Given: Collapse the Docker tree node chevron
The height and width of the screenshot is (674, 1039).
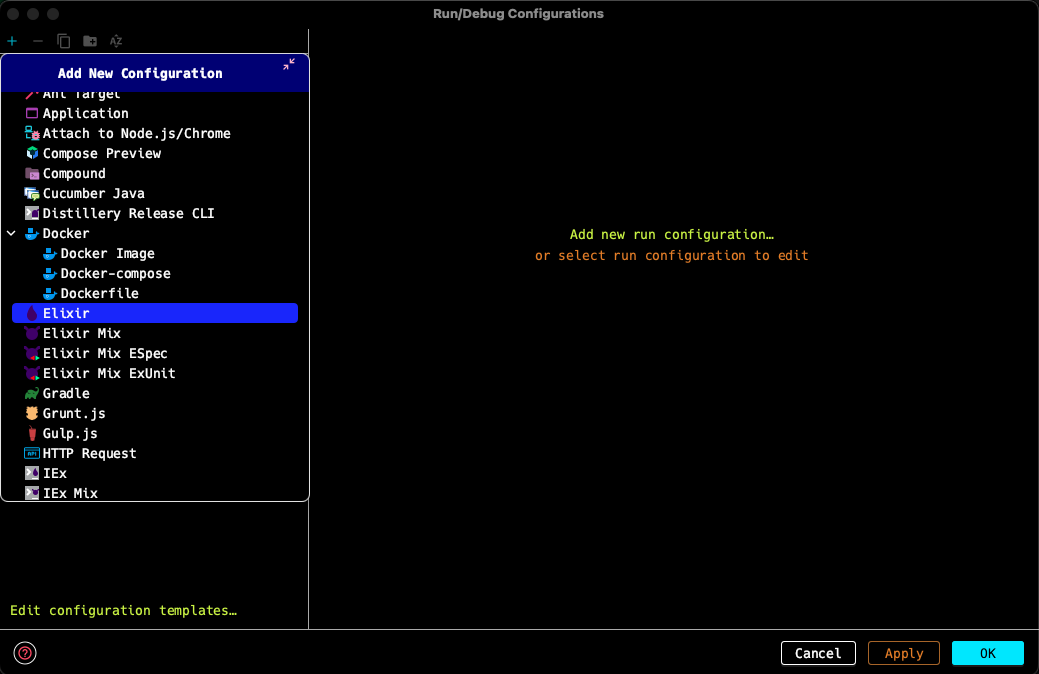Looking at the screenshot, I should (x=11, y=233).
